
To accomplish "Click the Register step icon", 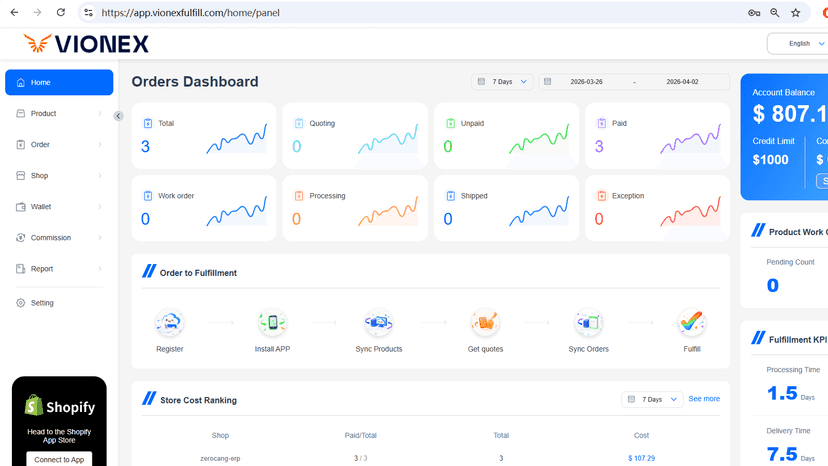I will [170, 322].
